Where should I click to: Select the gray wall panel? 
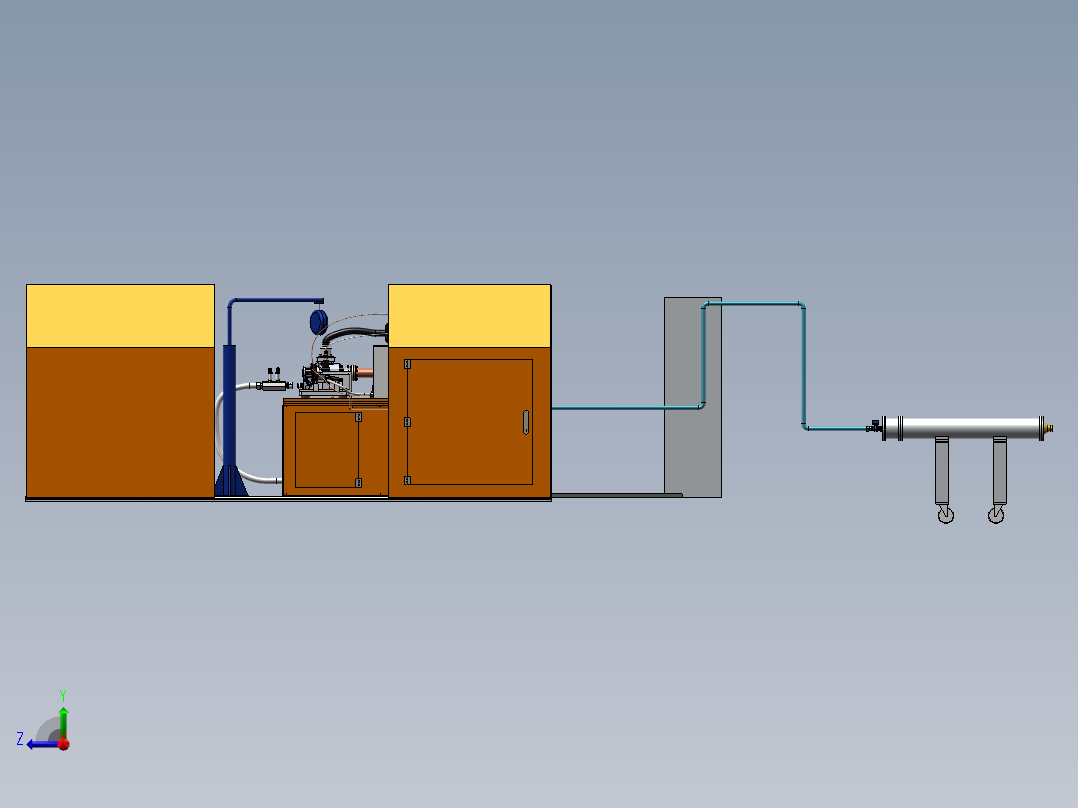(692, 397)
